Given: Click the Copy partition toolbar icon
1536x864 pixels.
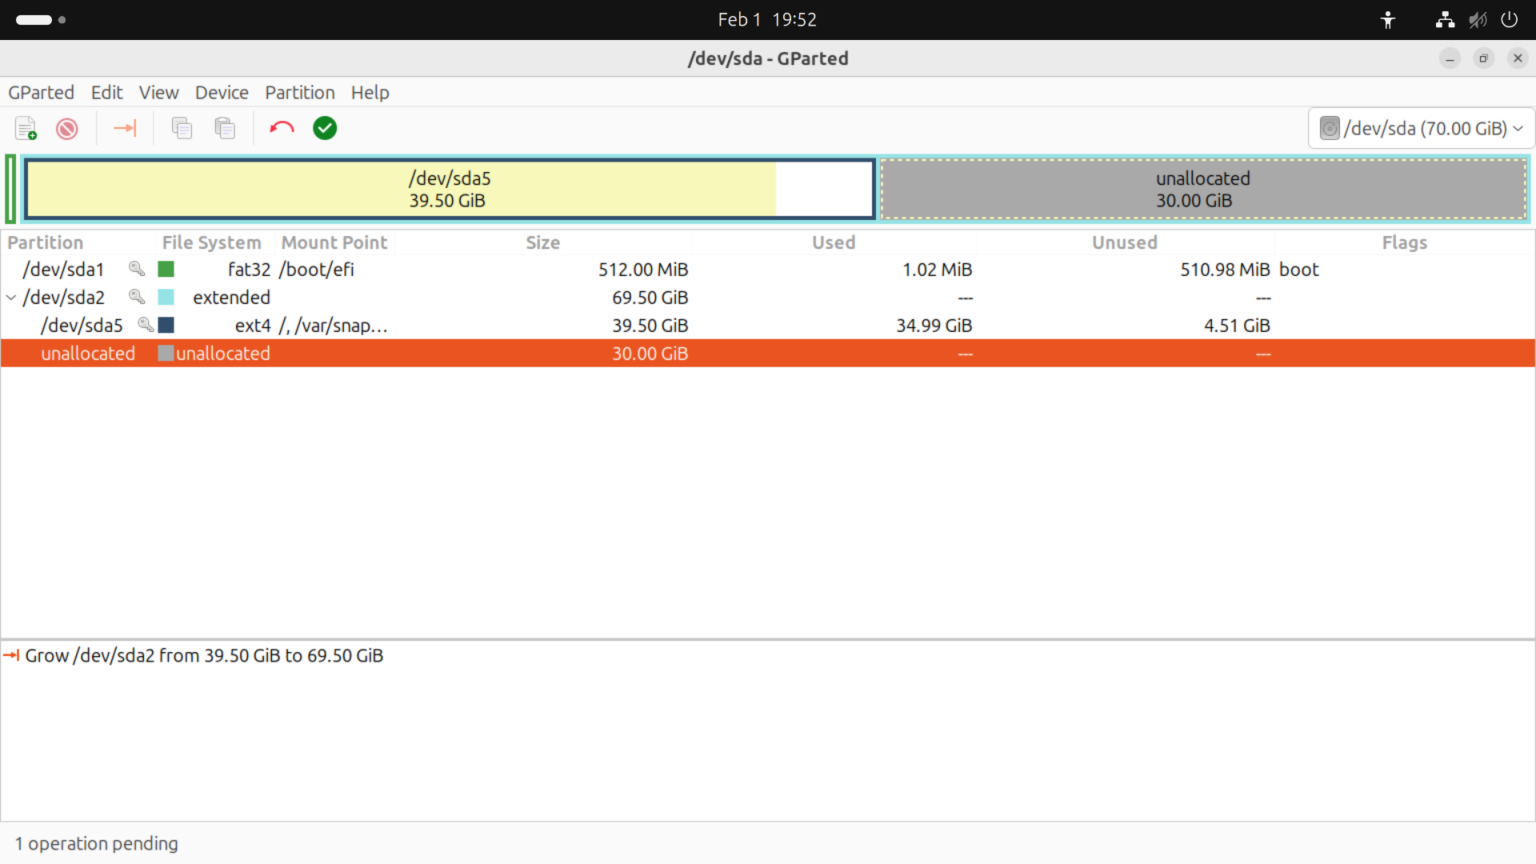Looking at the screenshot, I should click(182, 128).
